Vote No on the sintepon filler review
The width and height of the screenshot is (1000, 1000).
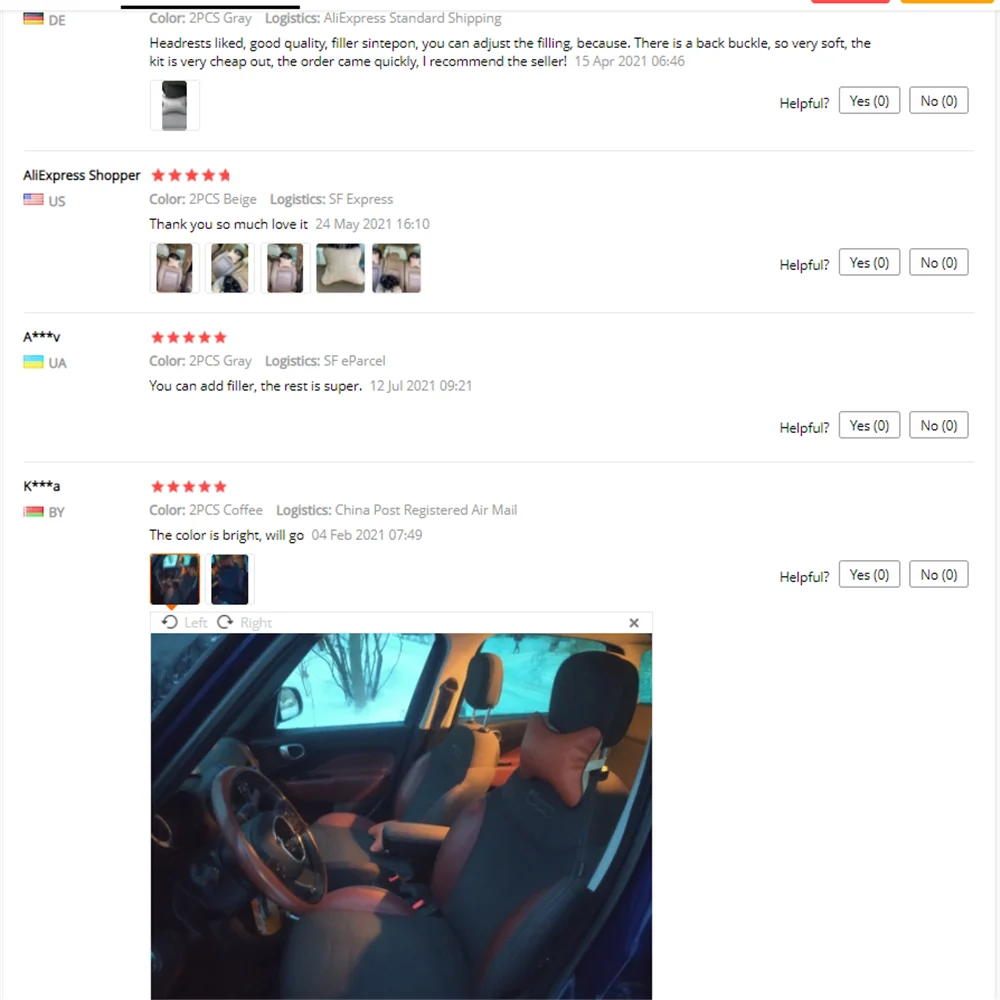938,101
